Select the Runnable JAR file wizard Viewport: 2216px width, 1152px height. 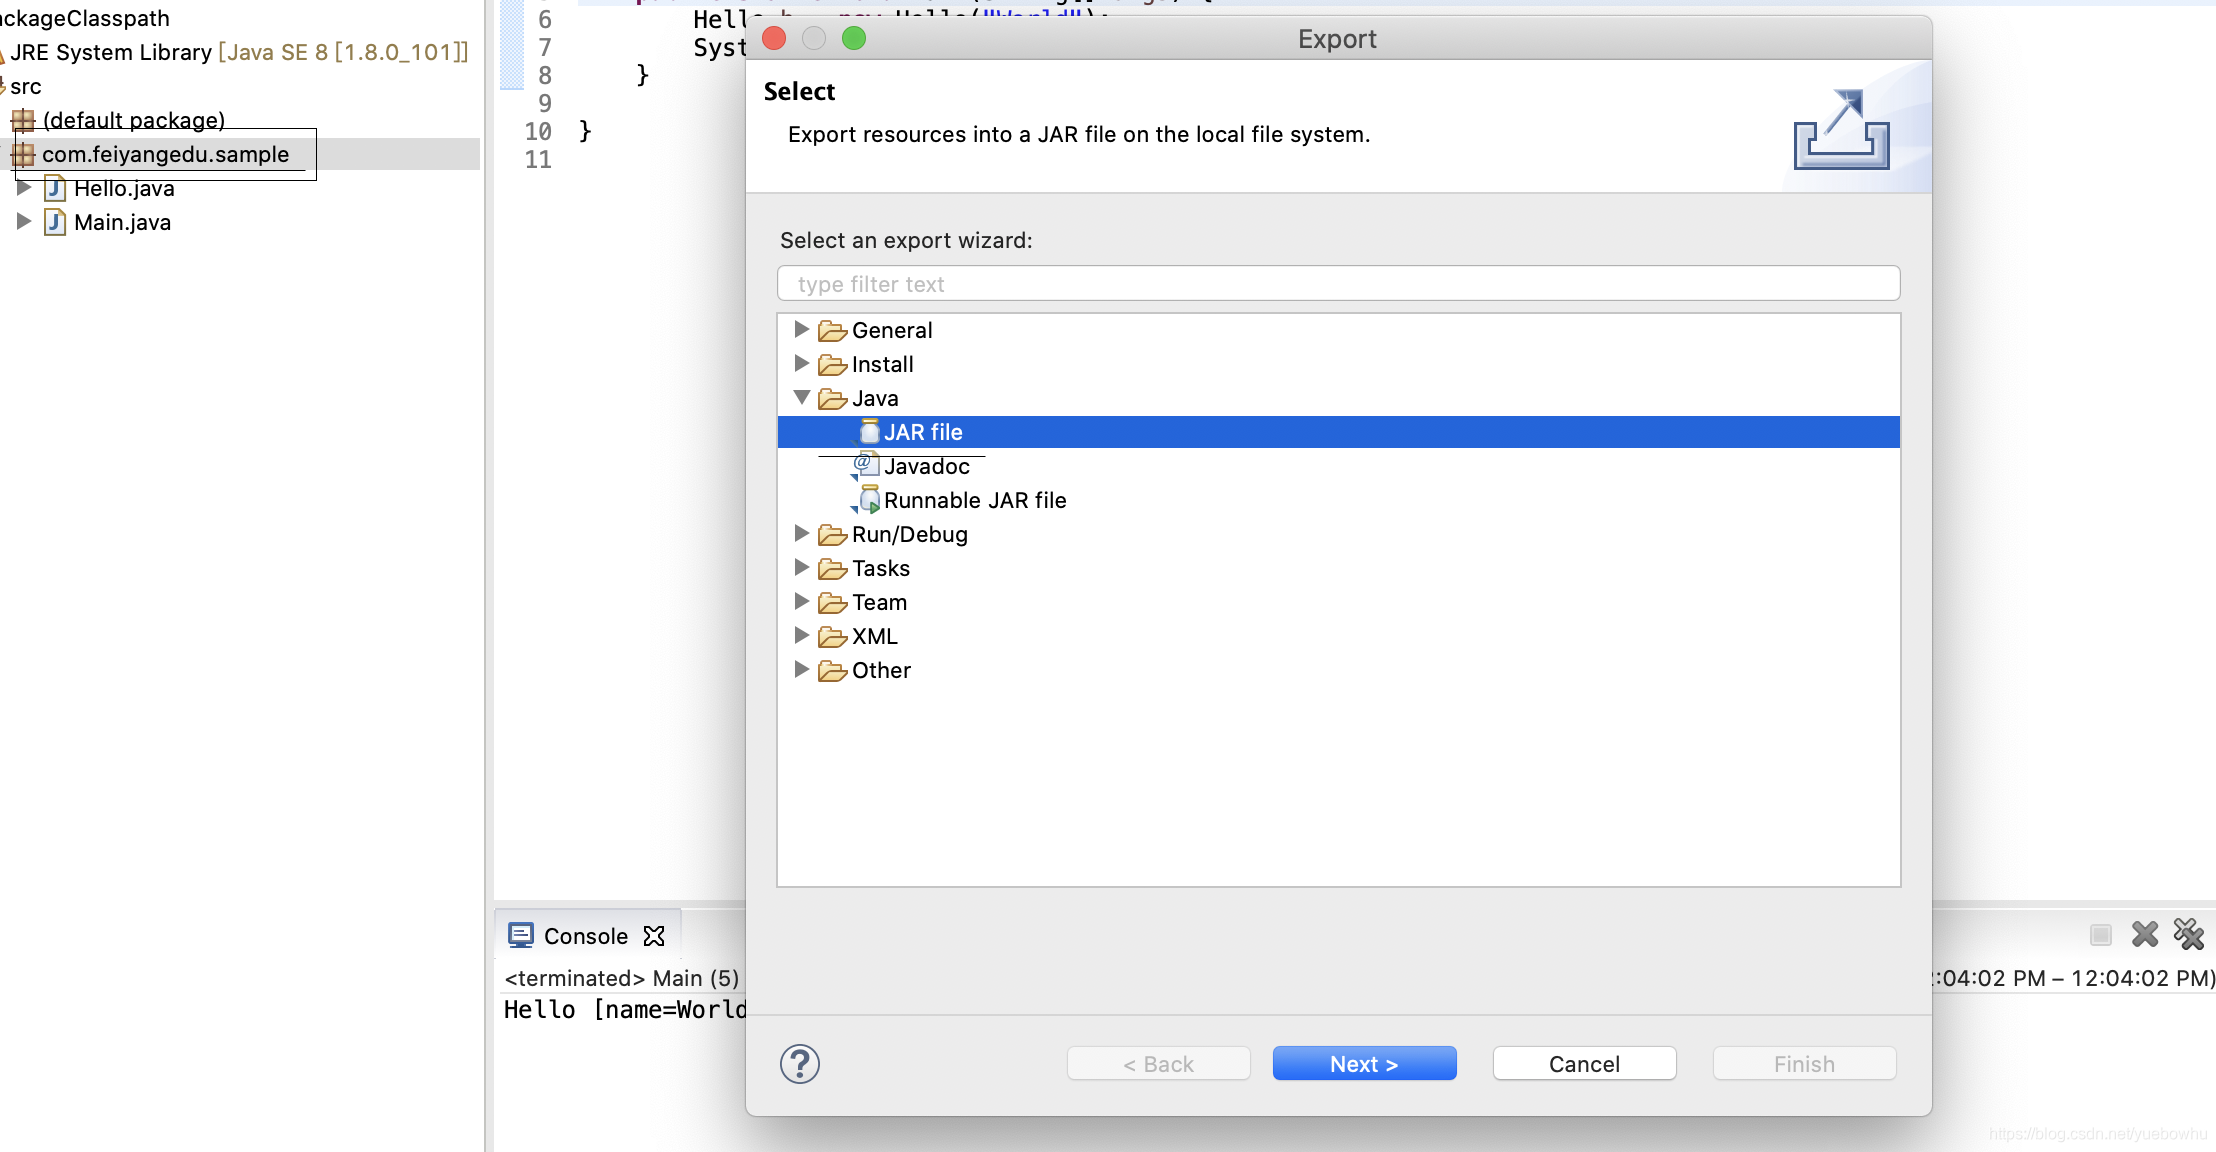973,500
